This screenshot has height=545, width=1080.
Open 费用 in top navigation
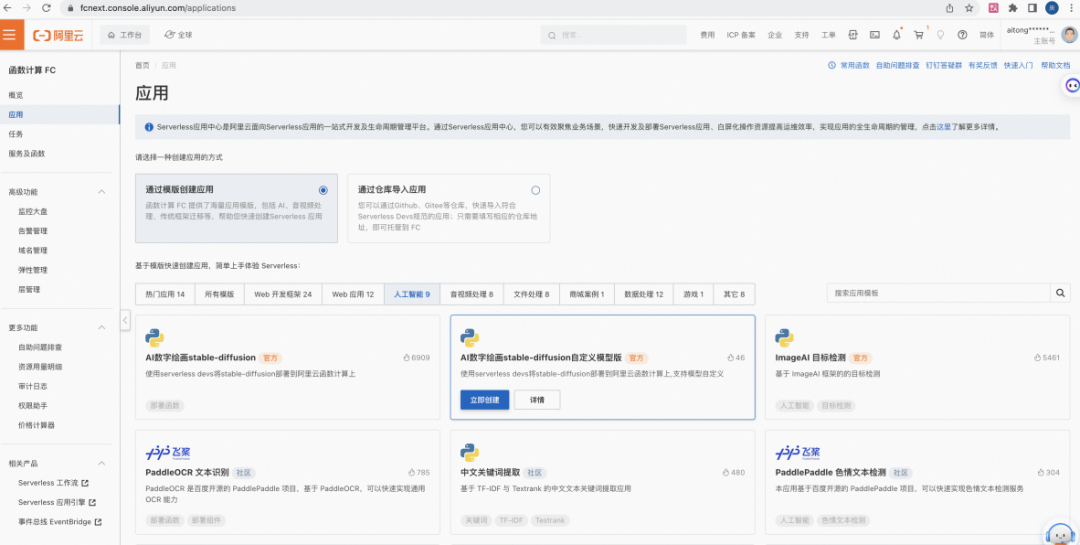pyautogui.click(x=707, y=35)
